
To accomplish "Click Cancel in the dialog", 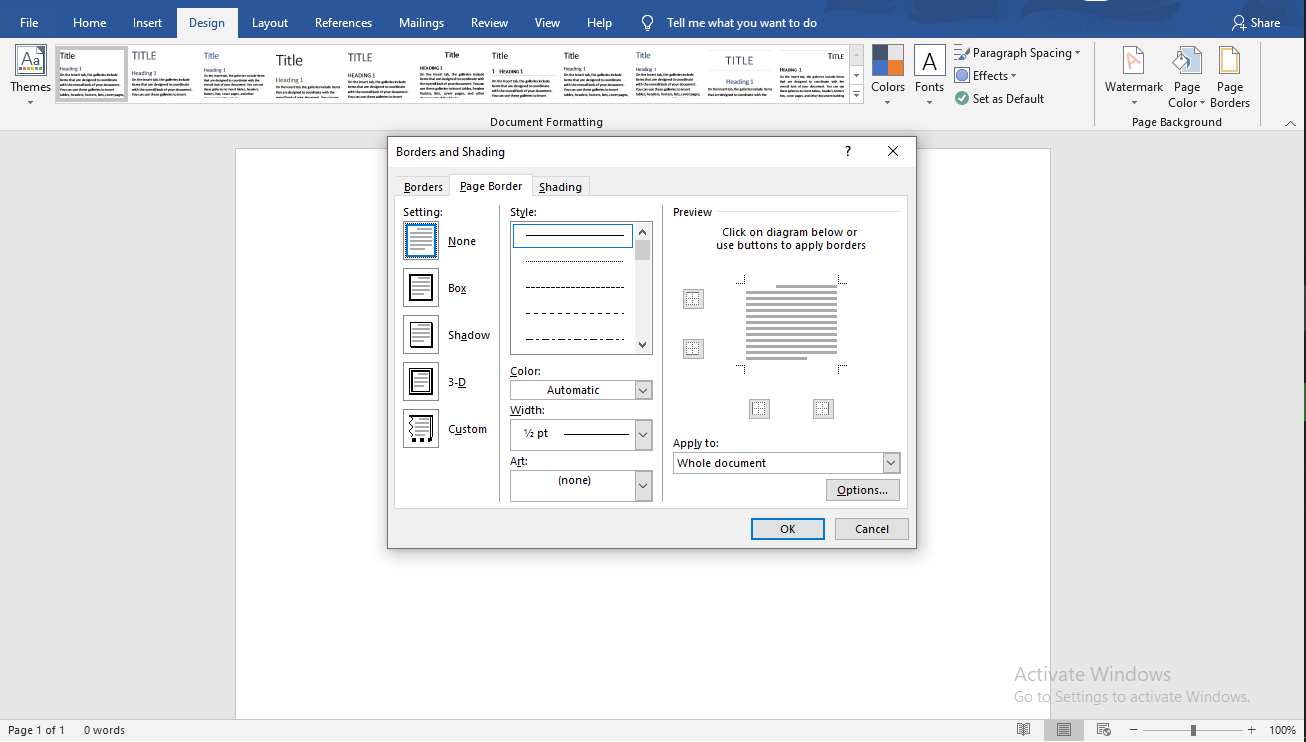I will coord(872,529).
